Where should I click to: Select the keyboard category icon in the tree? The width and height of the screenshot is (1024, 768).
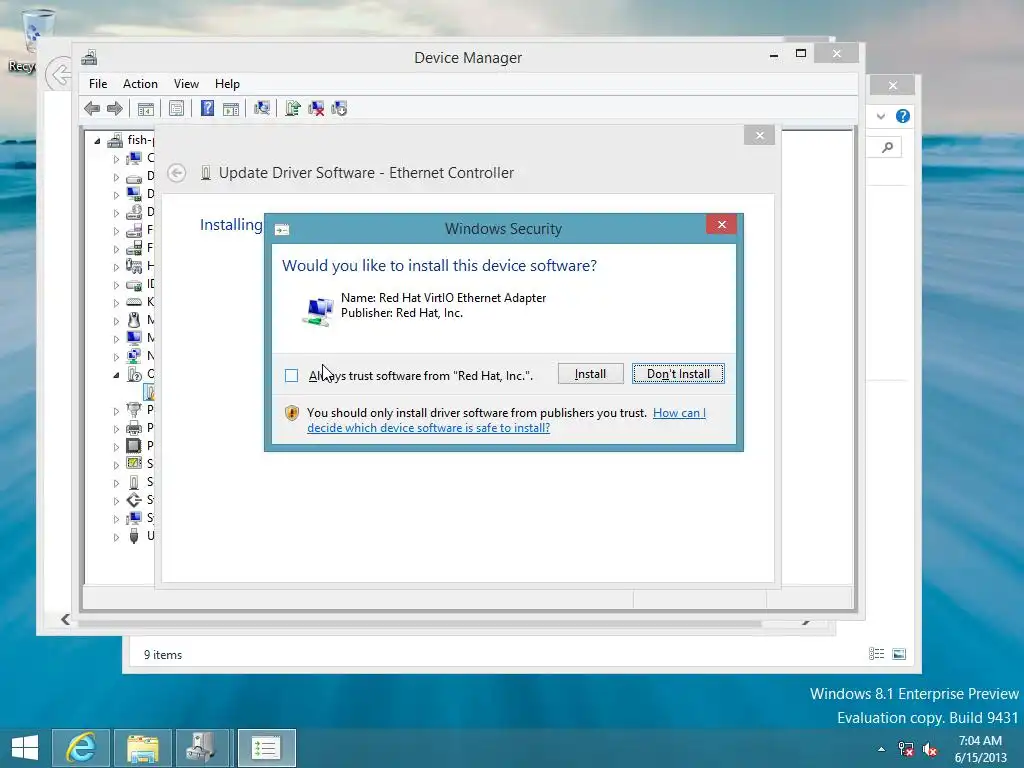[x=134, y=302]
